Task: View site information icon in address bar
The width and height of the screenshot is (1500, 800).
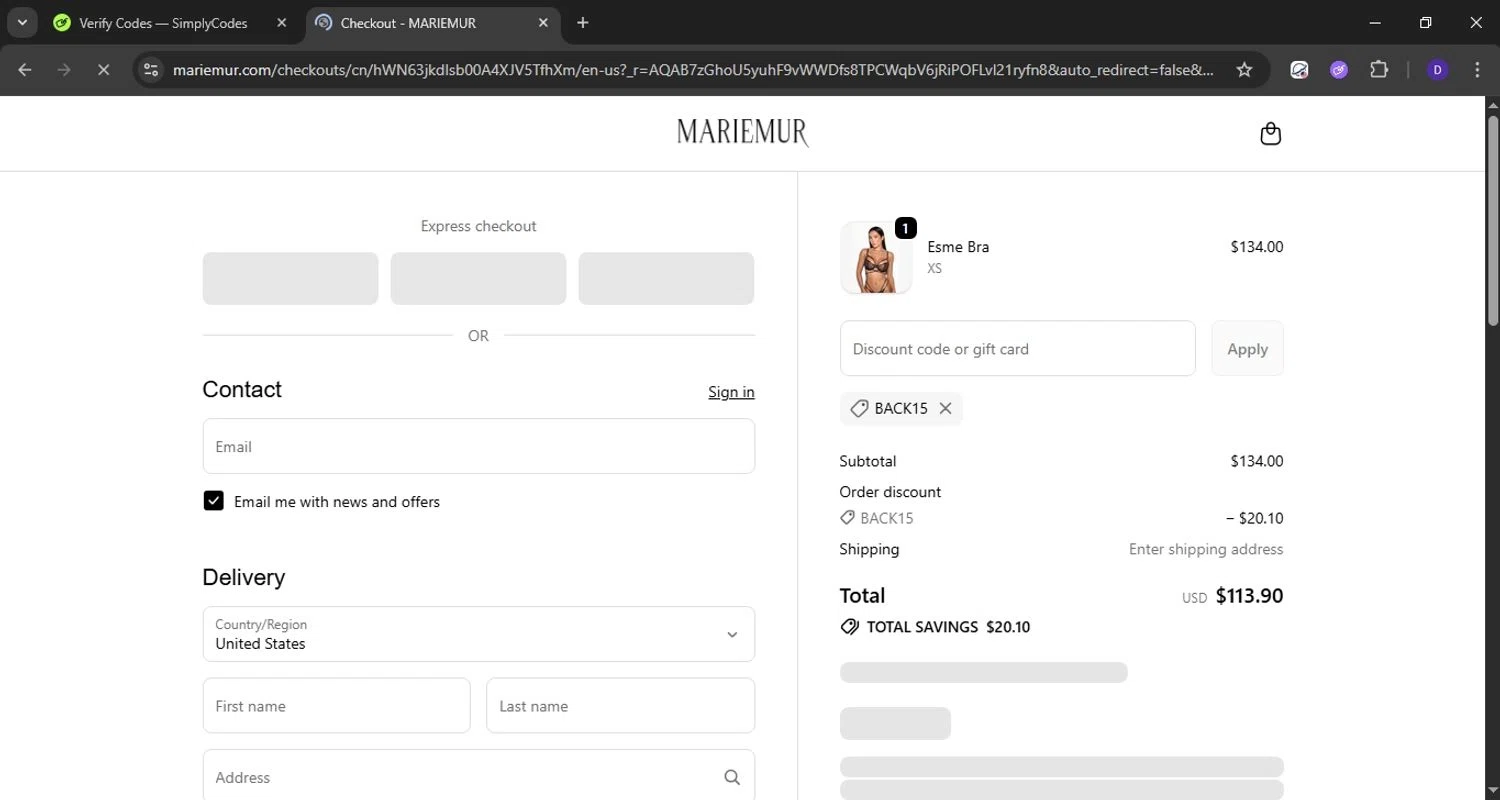Action: pos(151,69)
